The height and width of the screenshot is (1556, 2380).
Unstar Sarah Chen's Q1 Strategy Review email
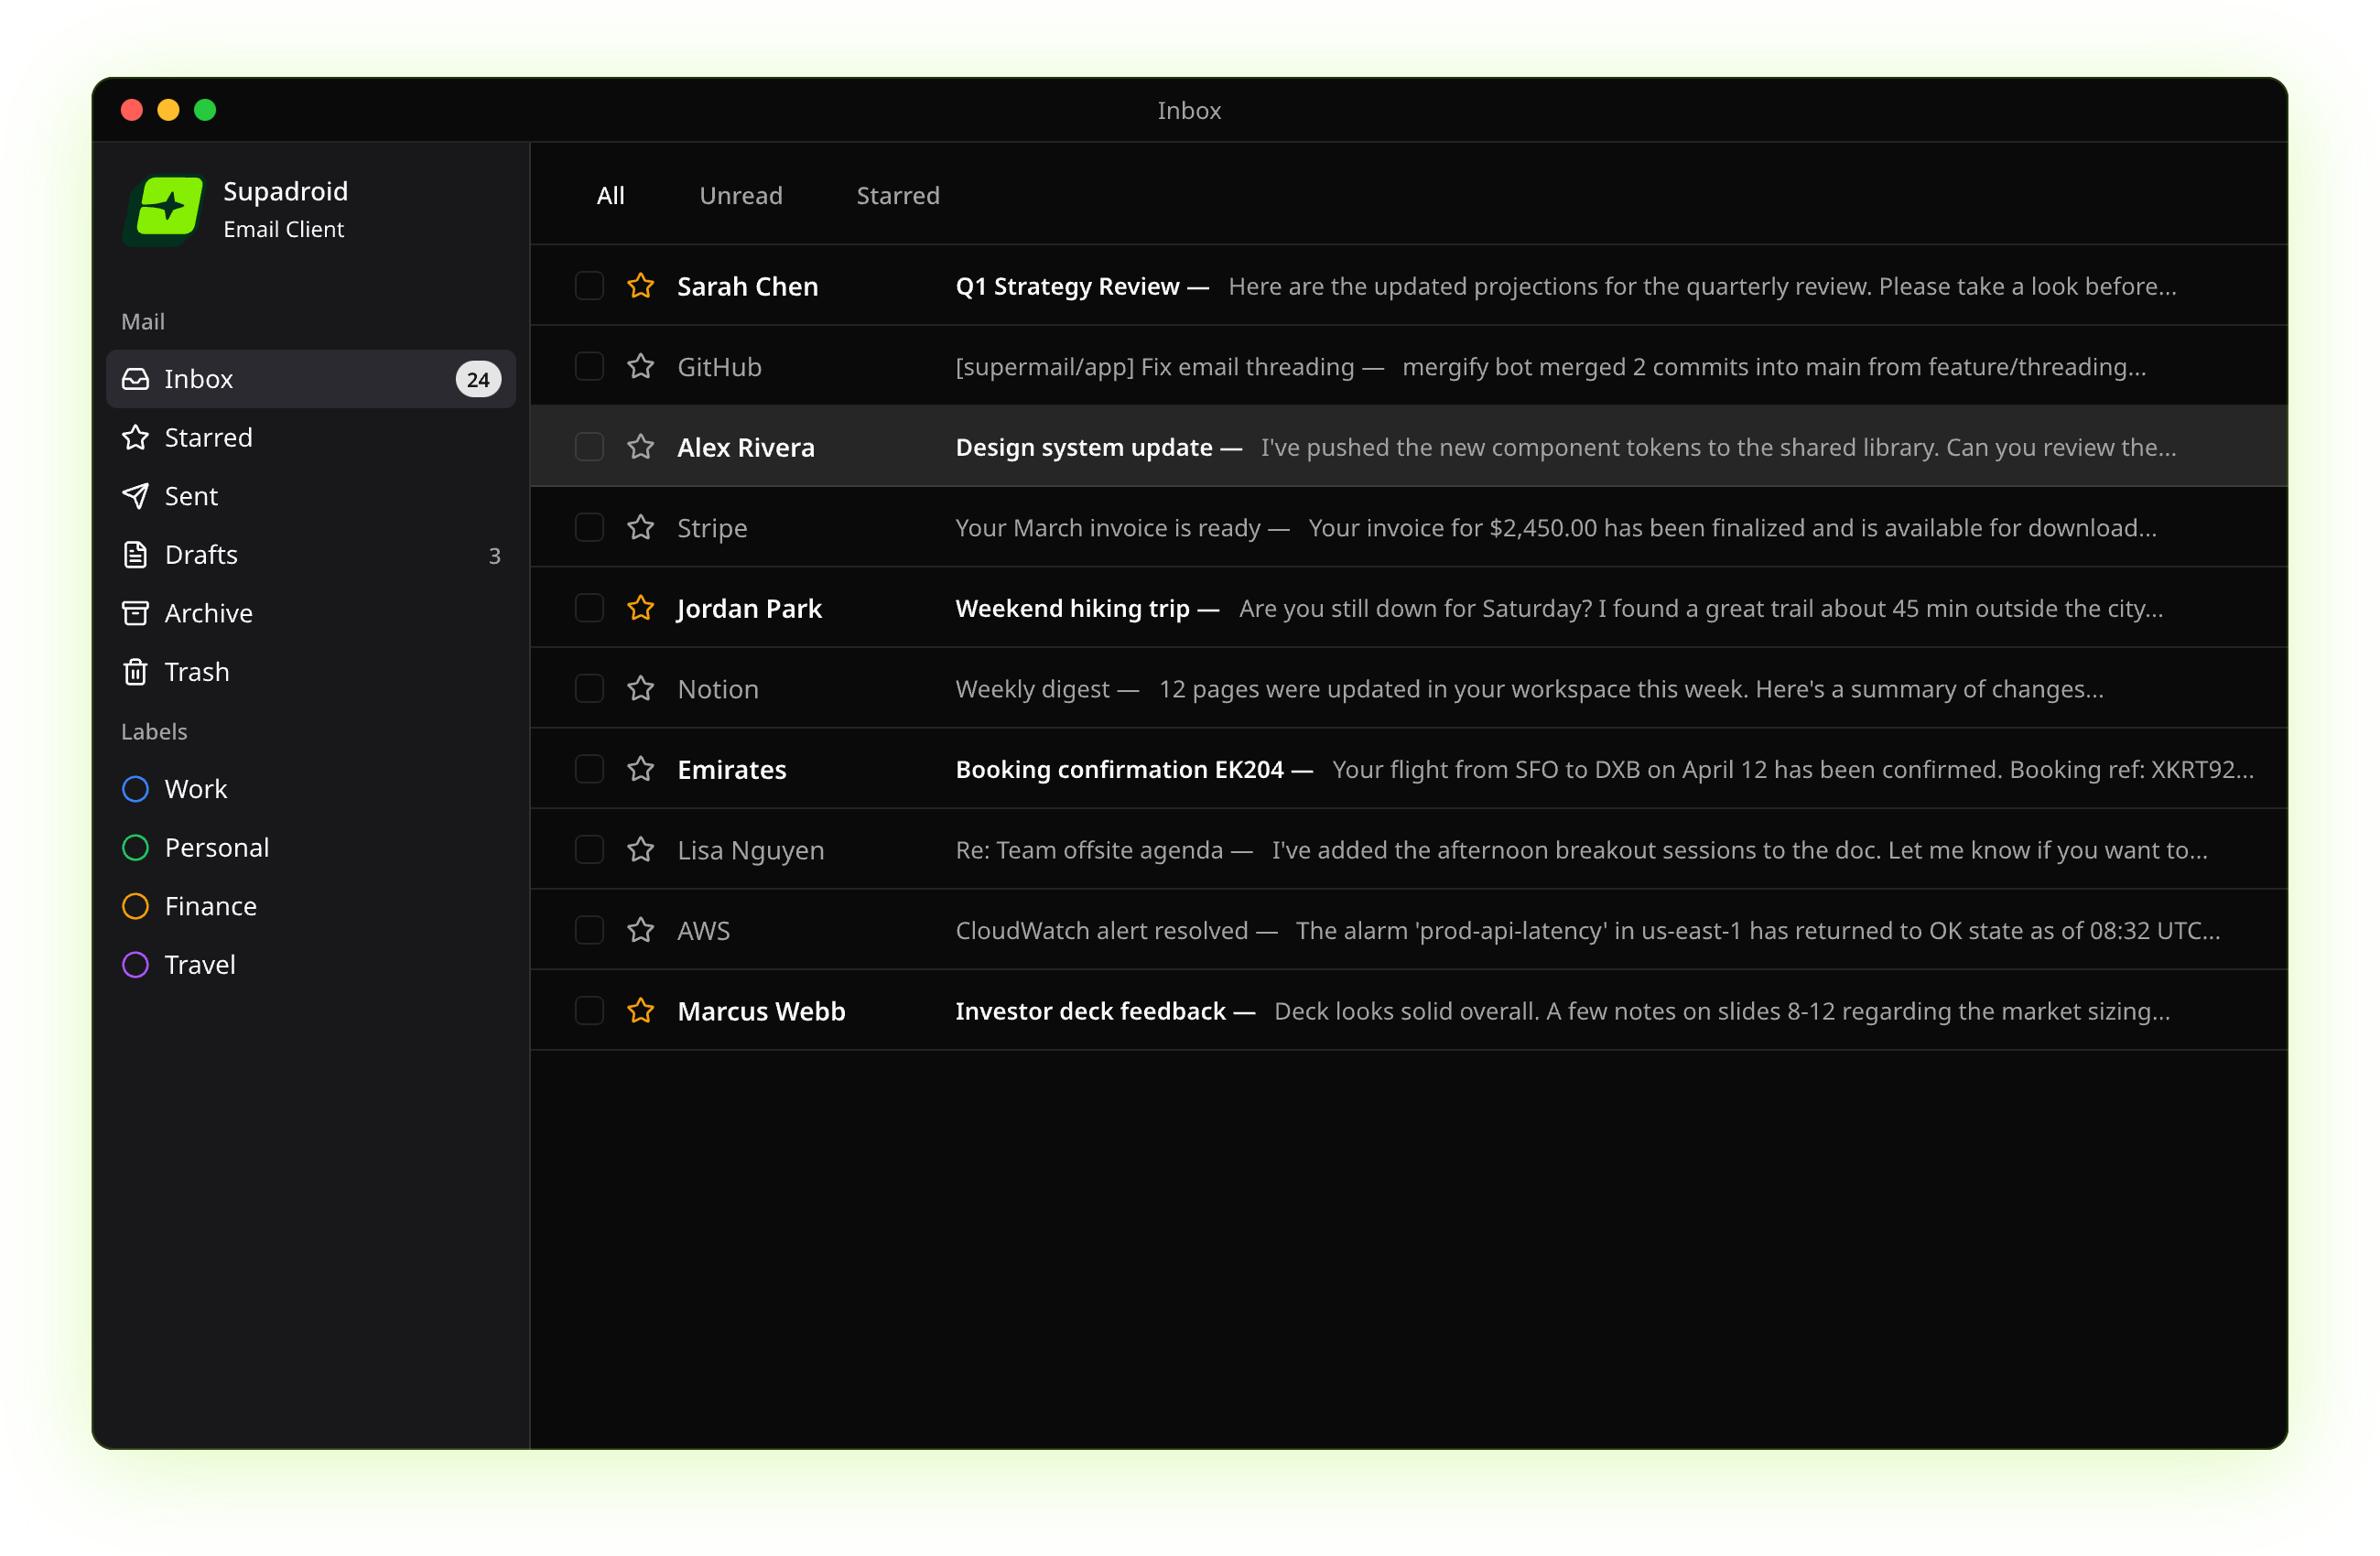pos(640,286)
